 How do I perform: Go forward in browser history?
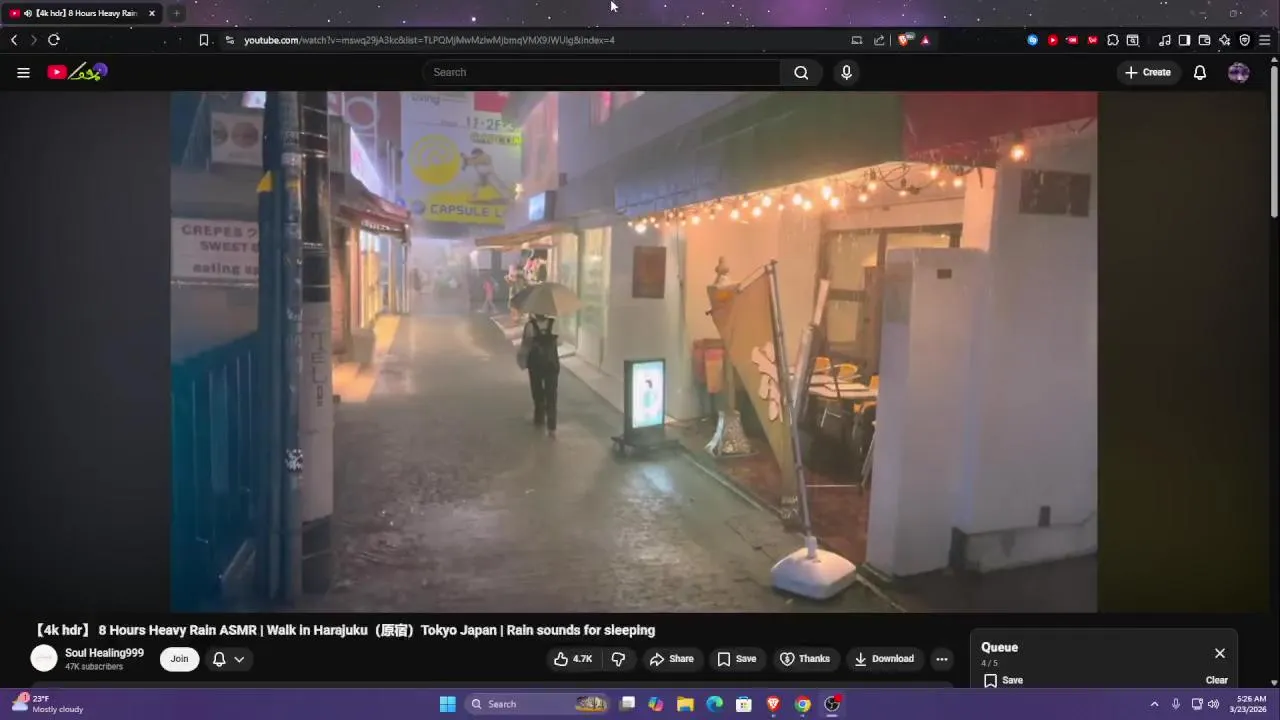click(x=34, y=40)
